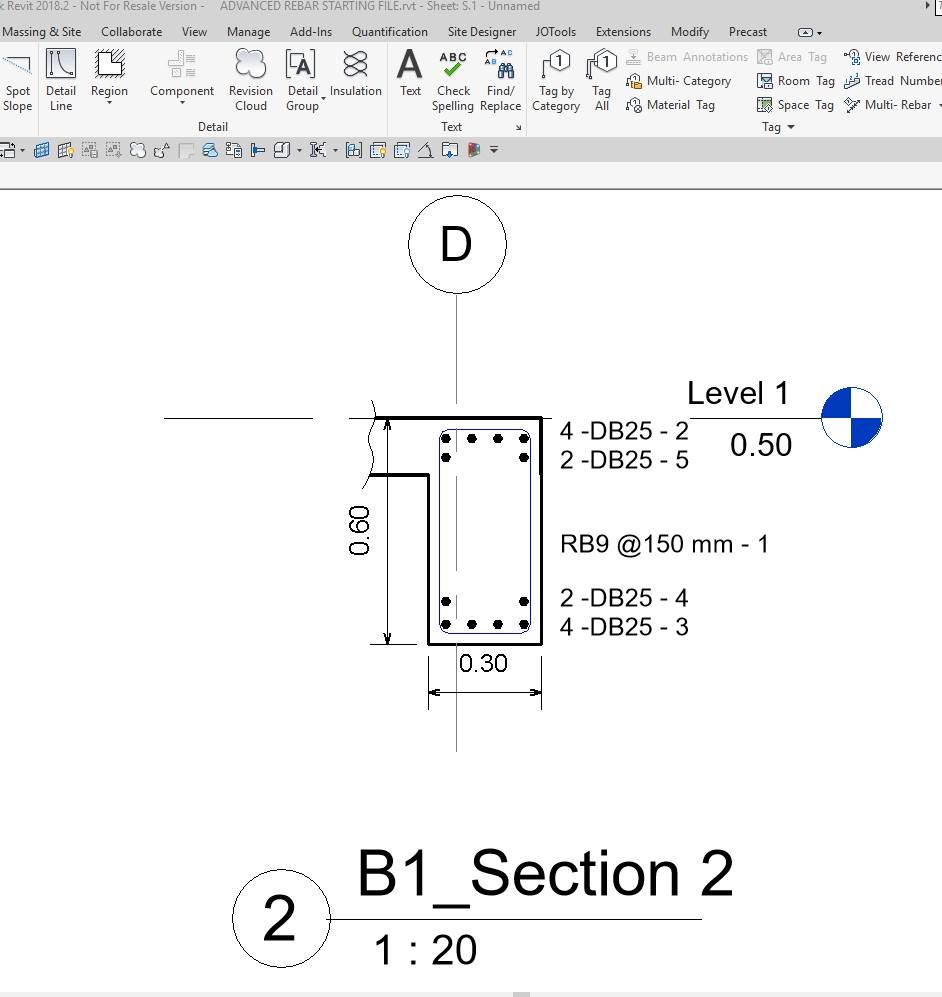Image resolution: width=942 pixels, height=997 pixels.
Task: Expand the Tag panel dropdown
Action: tap(791, 127)
